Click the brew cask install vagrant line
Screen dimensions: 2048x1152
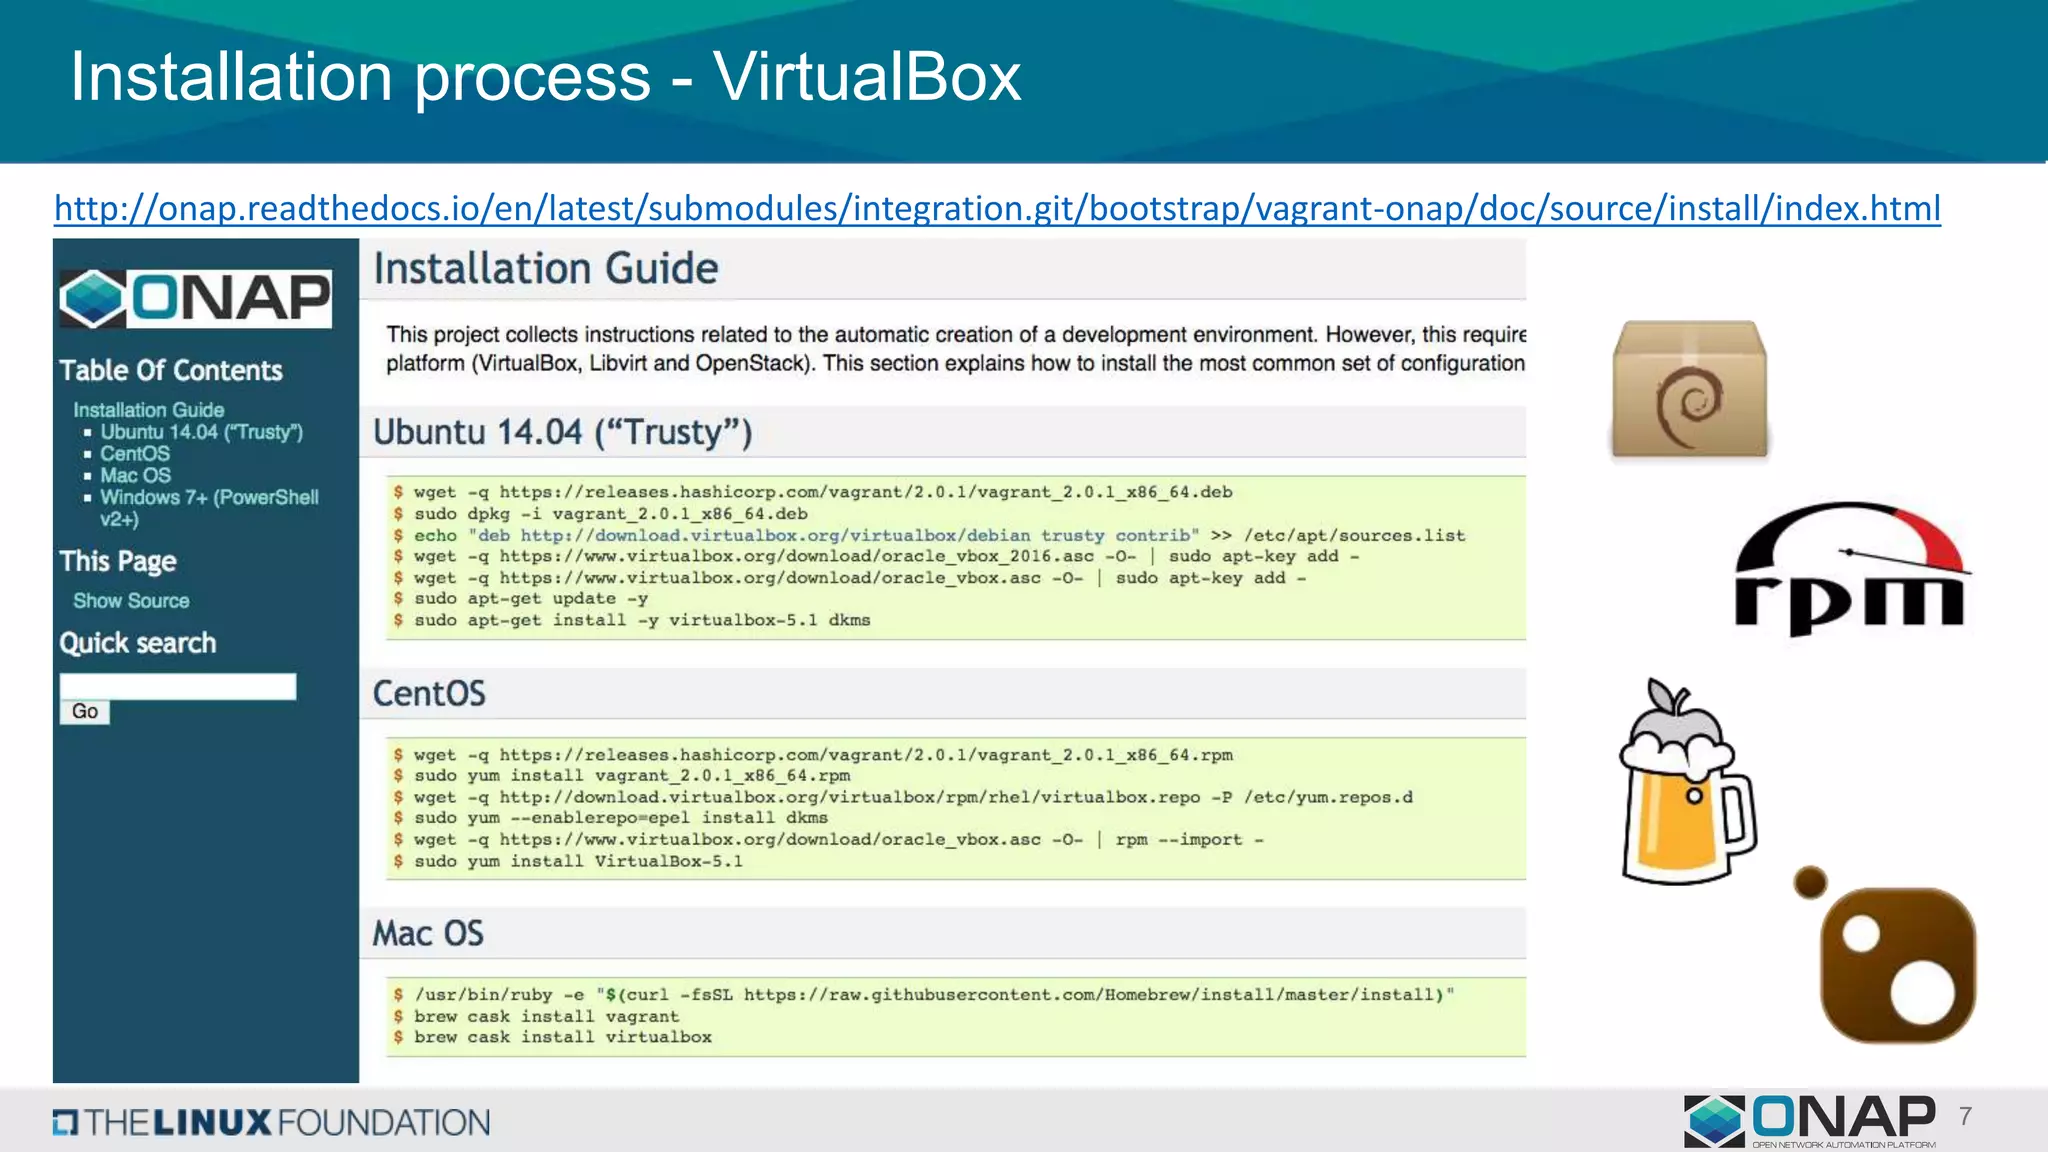pyautogui.click(x=536, y=1016)
